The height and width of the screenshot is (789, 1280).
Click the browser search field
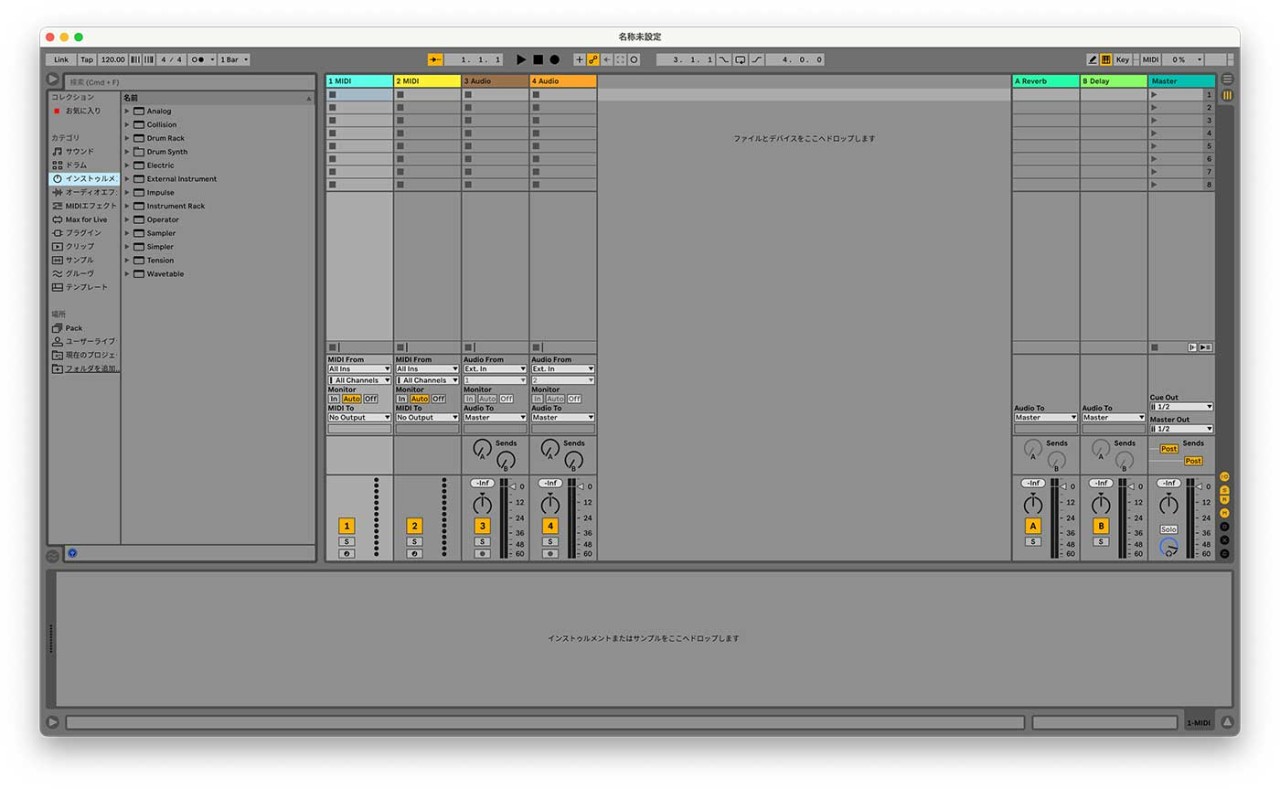point(180,80)
